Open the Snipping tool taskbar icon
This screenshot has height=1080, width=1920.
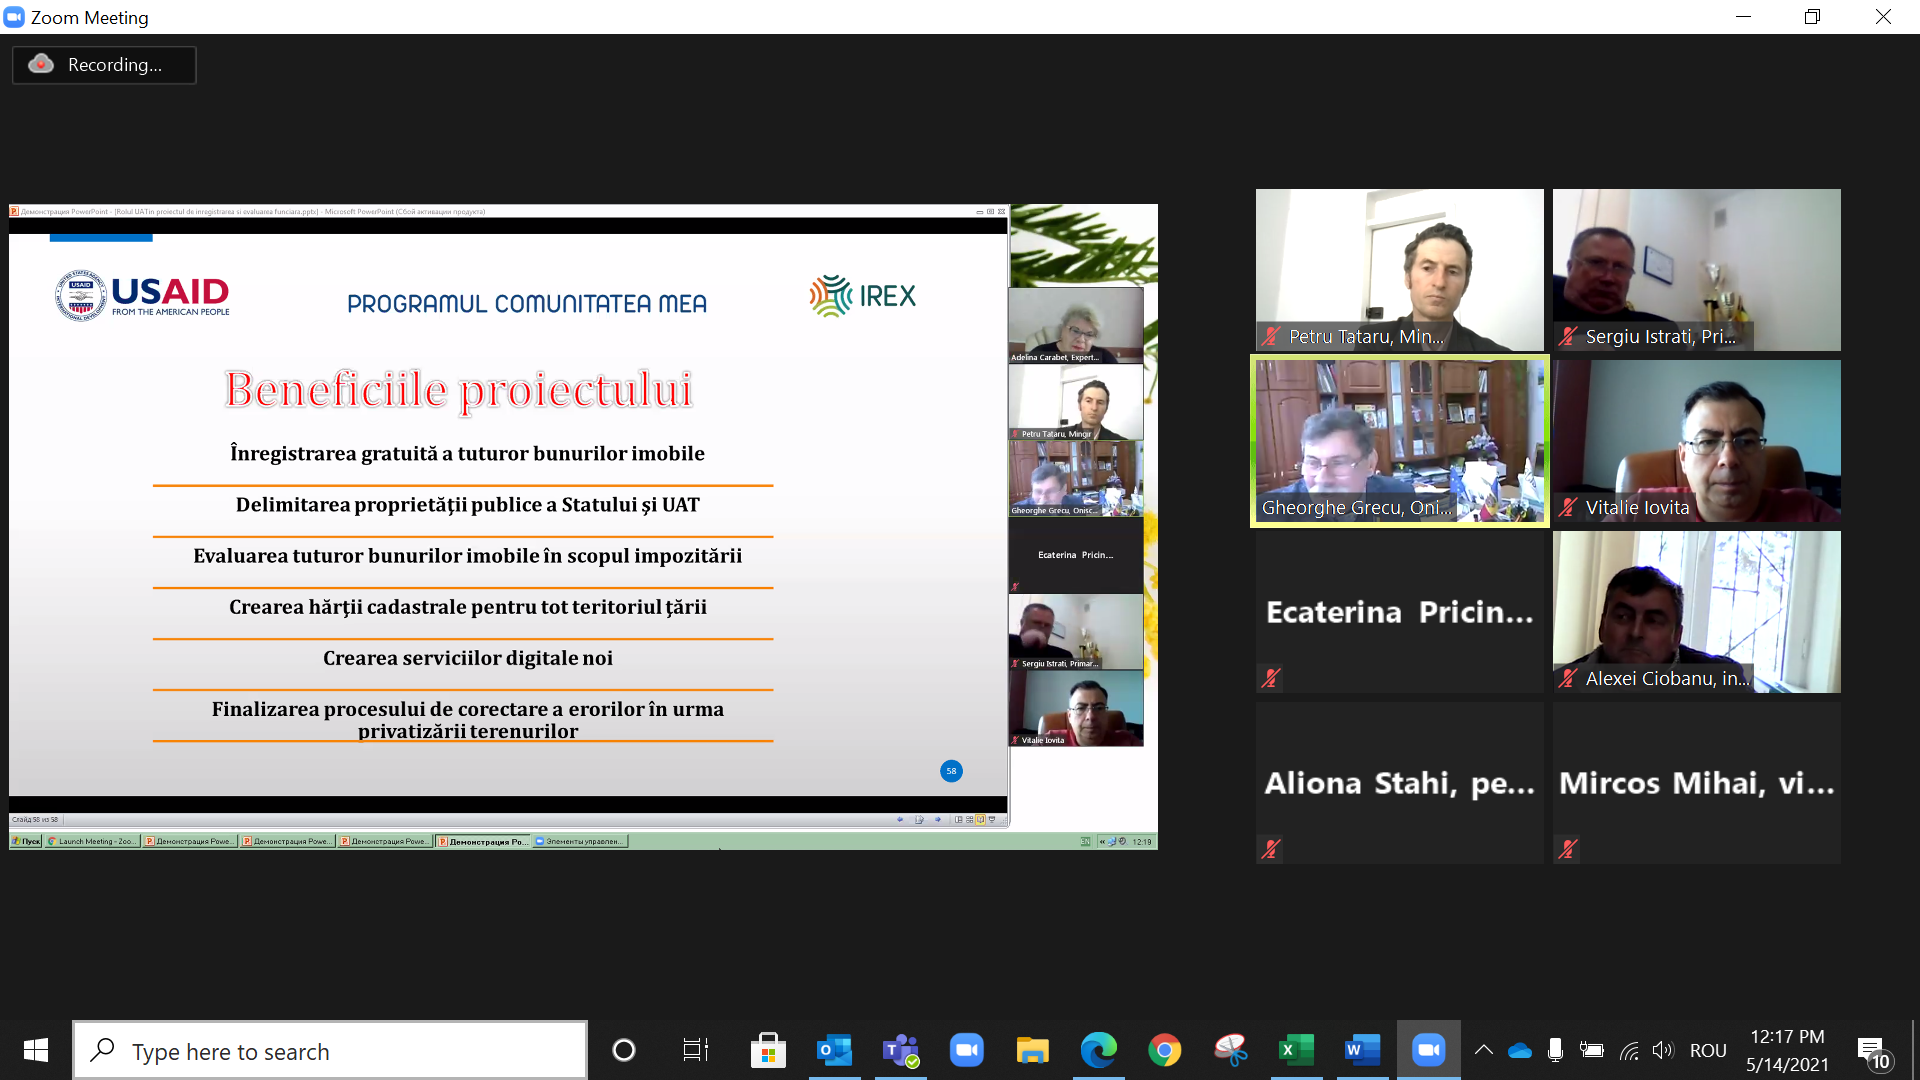[x=1230, y=1051]
